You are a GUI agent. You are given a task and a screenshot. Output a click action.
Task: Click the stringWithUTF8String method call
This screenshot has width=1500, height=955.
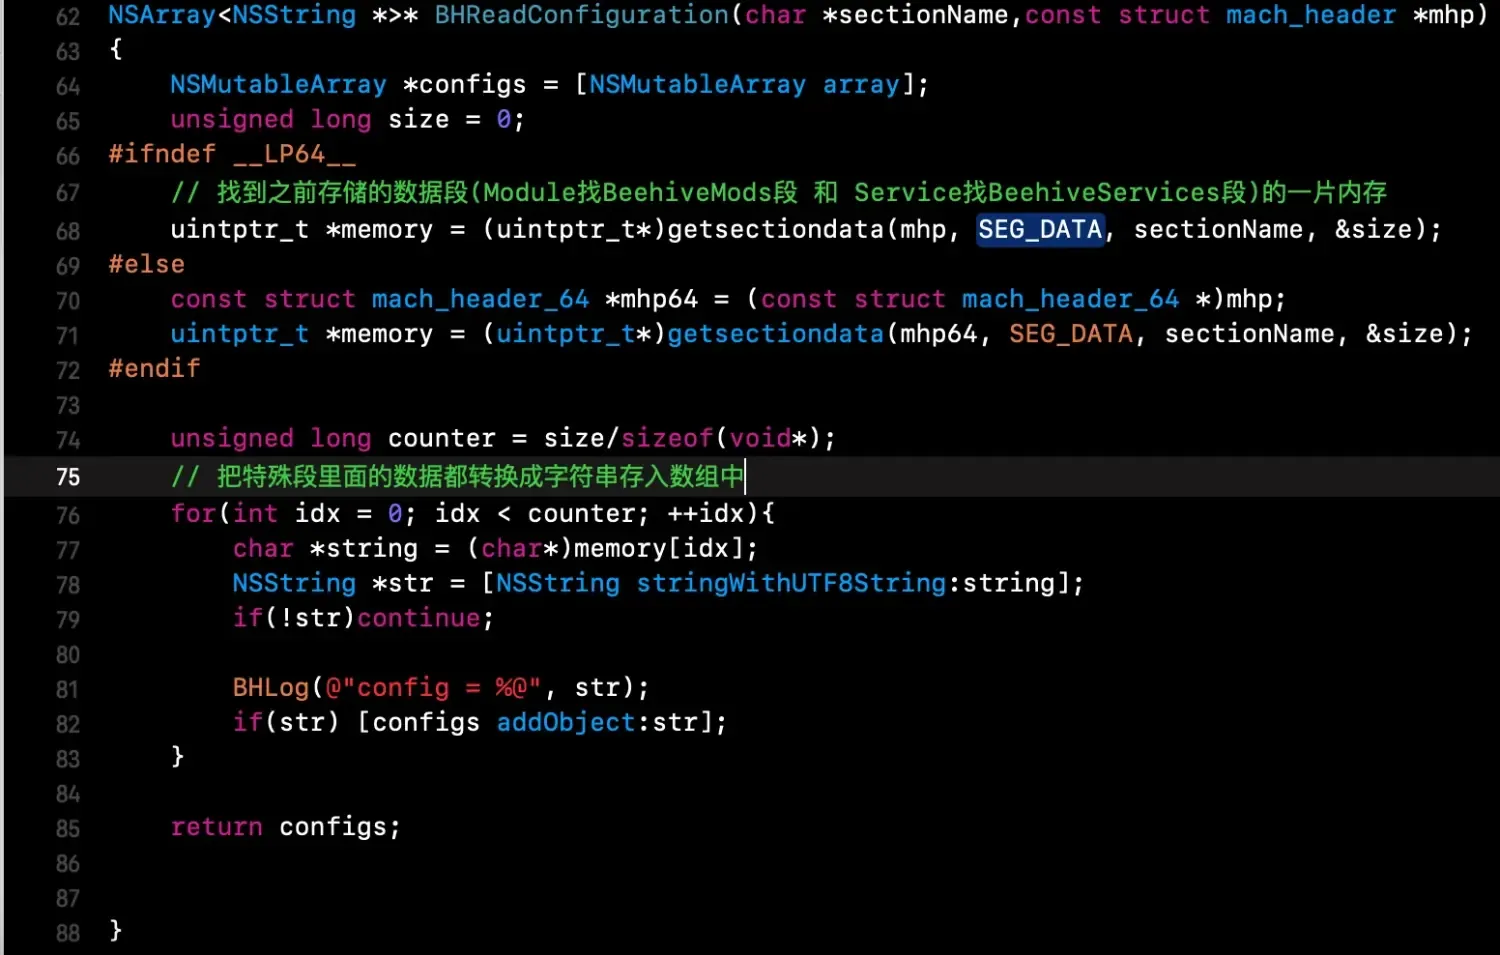pos(791,583)
